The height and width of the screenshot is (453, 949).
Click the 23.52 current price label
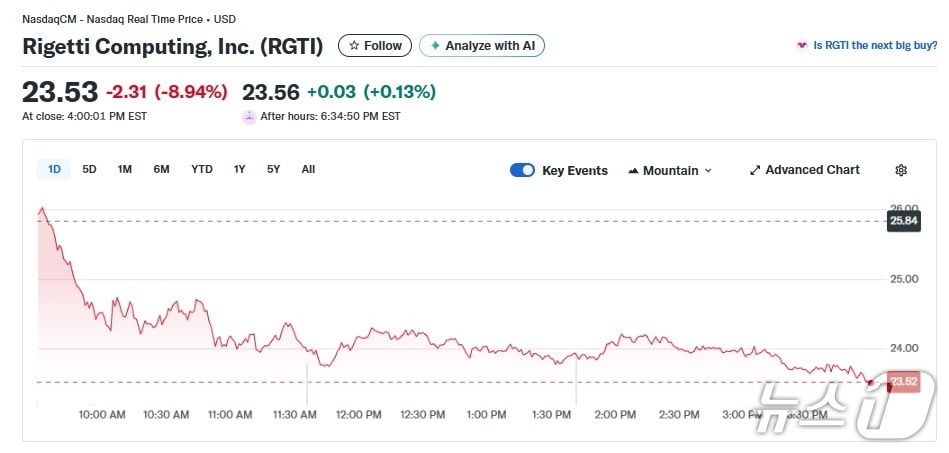coord(903,382)
